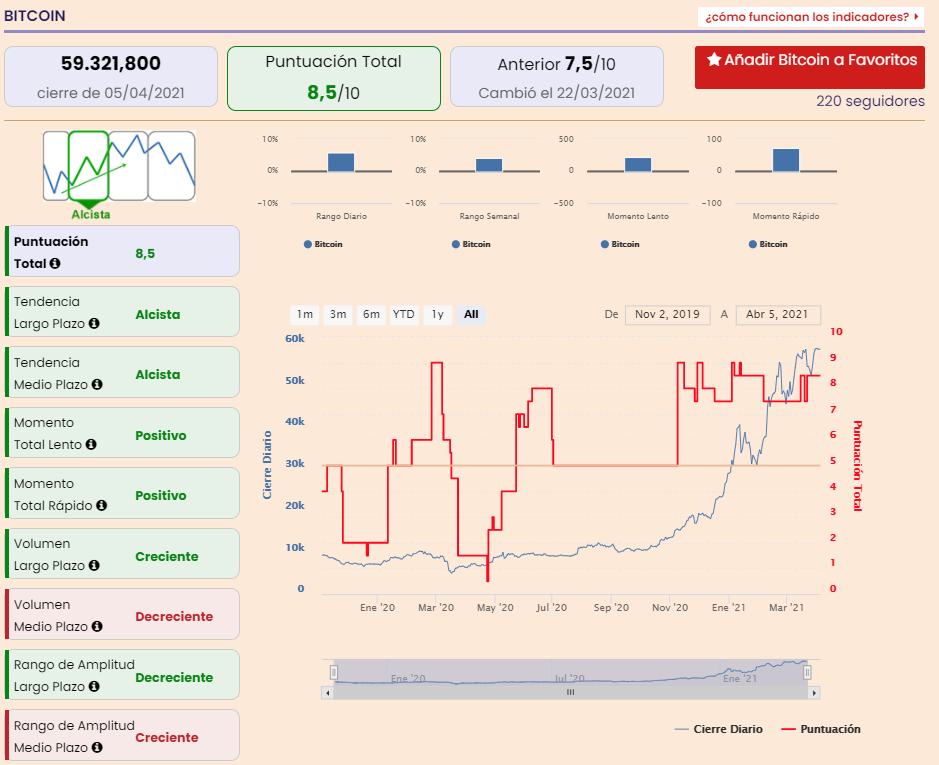Screen dimensions: 939x765
Task: Click right handle of navigator range
Action: (x=807, y=672)
